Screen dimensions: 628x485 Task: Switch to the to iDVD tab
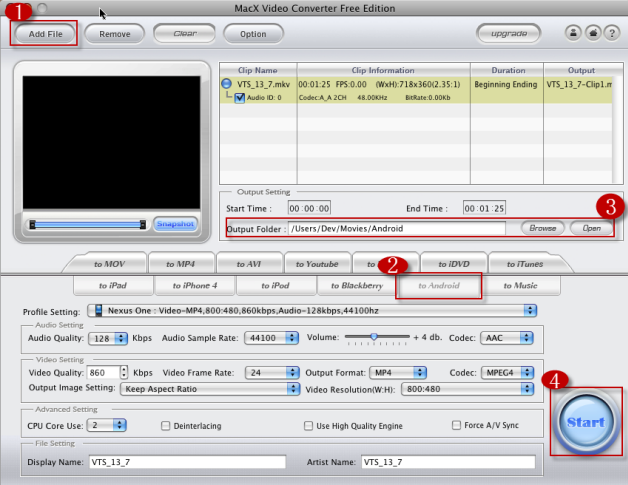tap(454, 264)
